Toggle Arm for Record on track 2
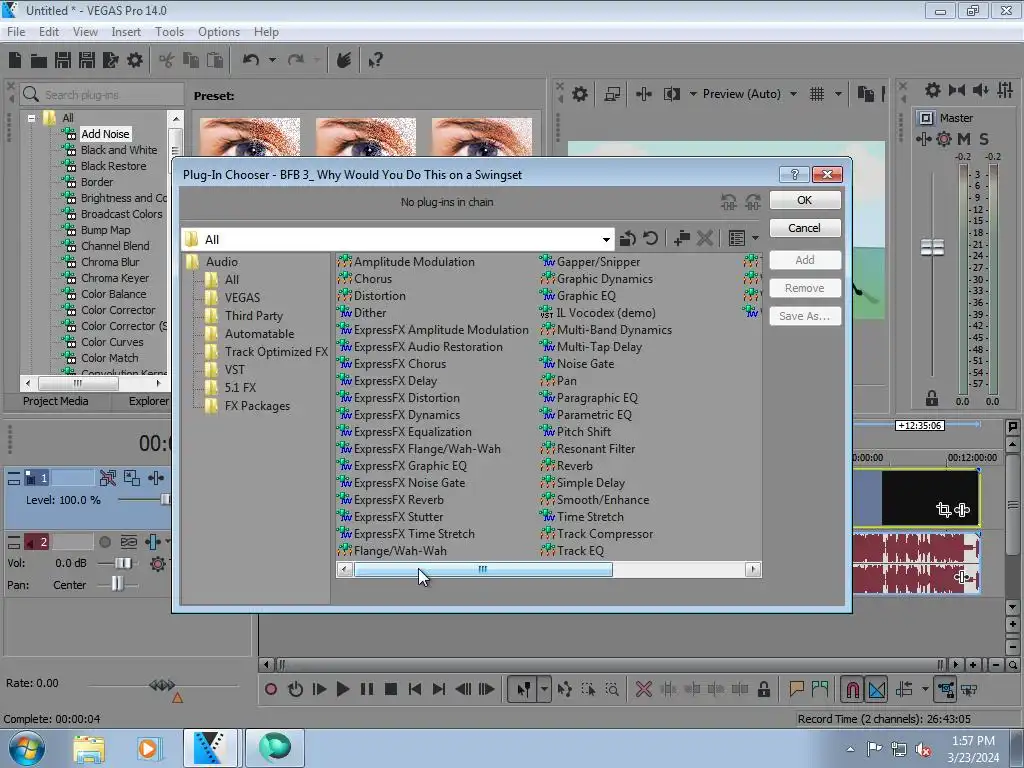The image size is (1024, 768). tap(104, 542)
